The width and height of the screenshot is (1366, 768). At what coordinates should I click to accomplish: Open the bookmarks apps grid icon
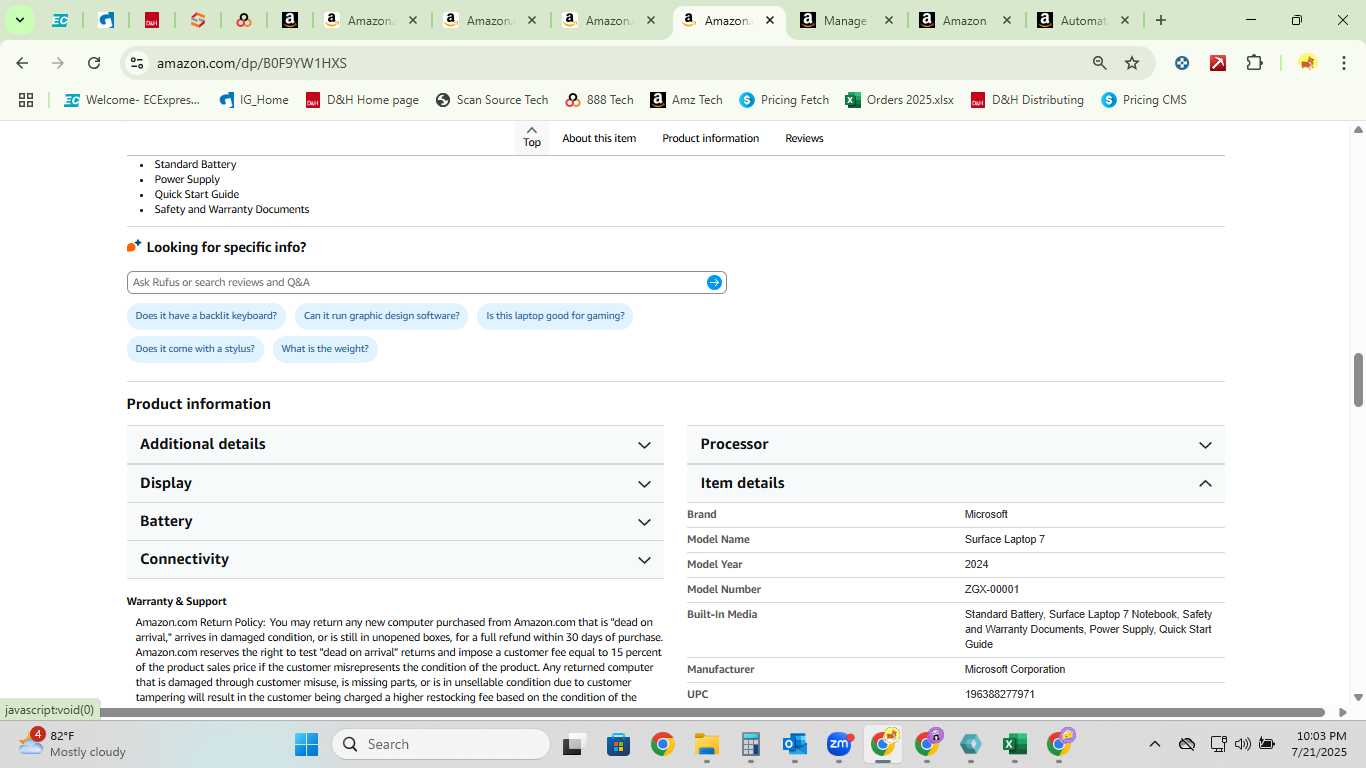26,100
